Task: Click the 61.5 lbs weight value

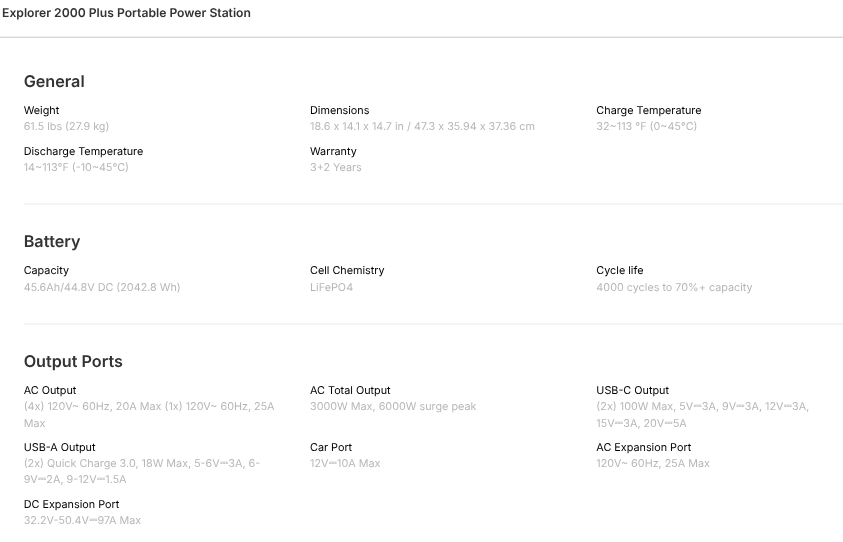Action: point(66,126)
